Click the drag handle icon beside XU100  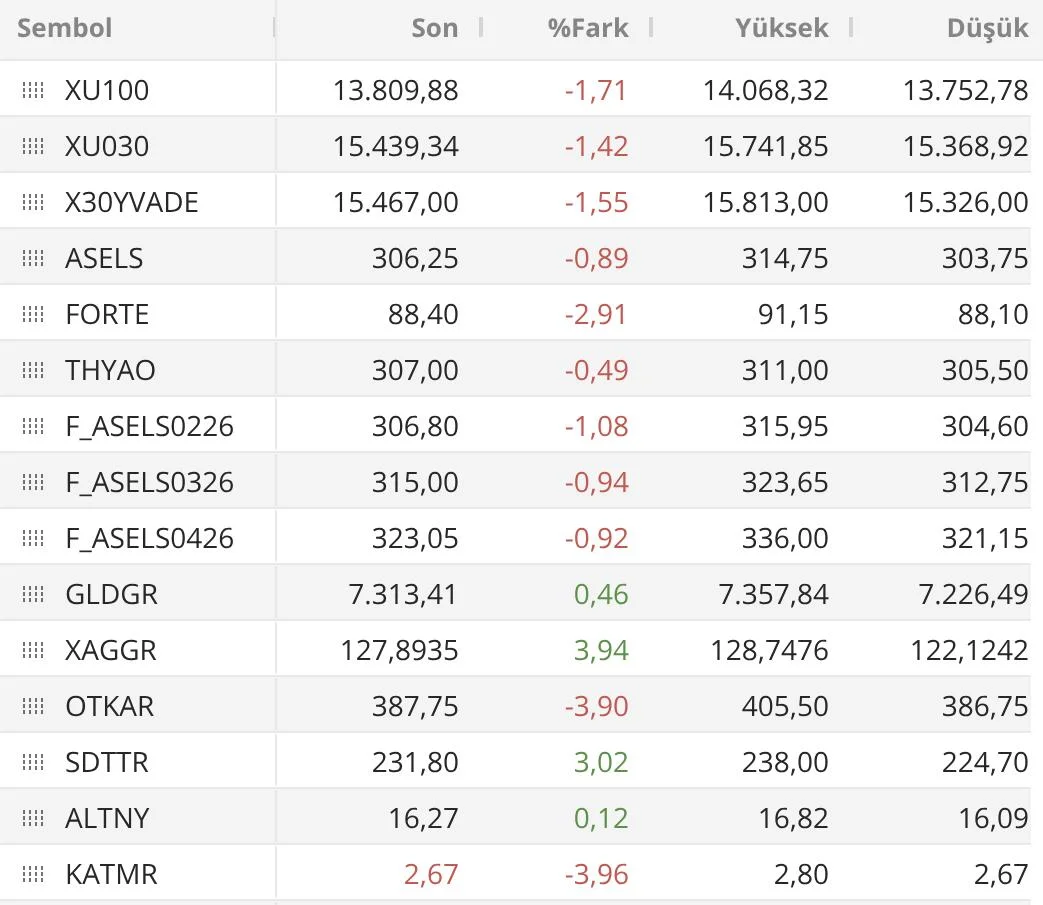[33, 90]
